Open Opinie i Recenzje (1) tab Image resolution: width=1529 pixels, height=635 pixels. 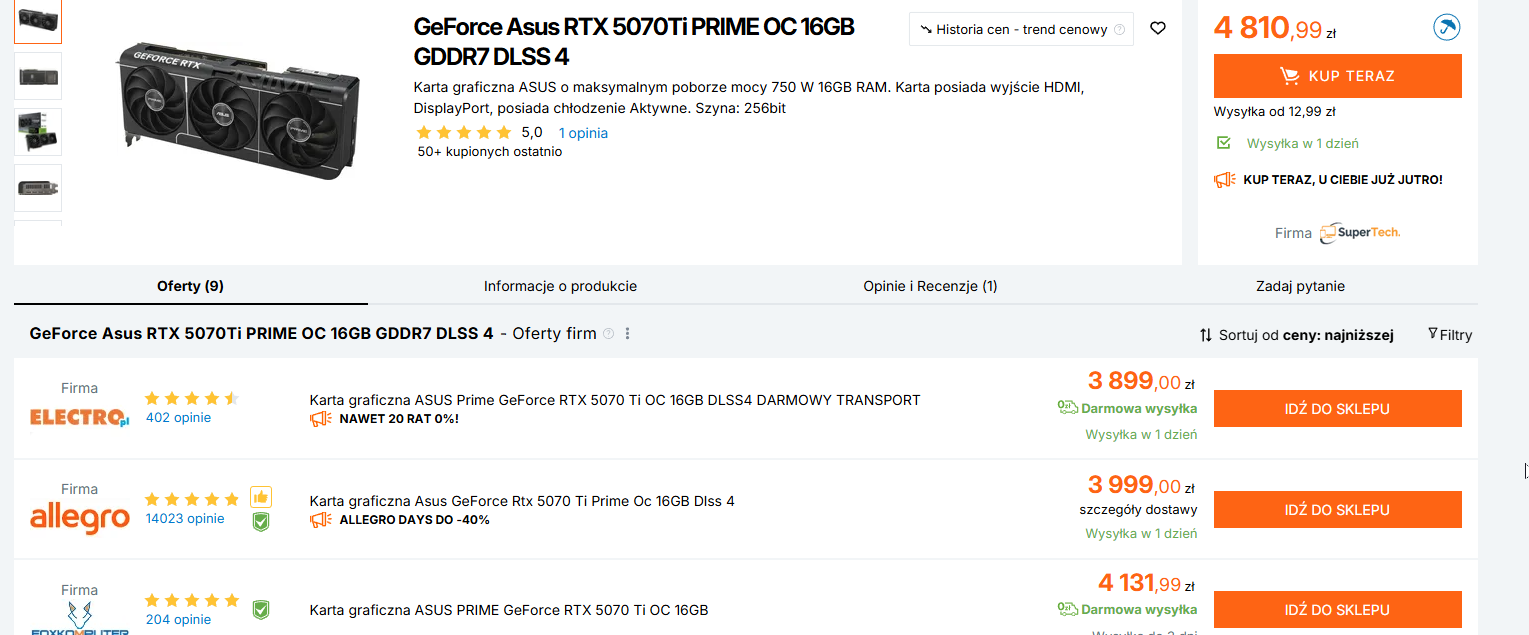click(930, 286)
